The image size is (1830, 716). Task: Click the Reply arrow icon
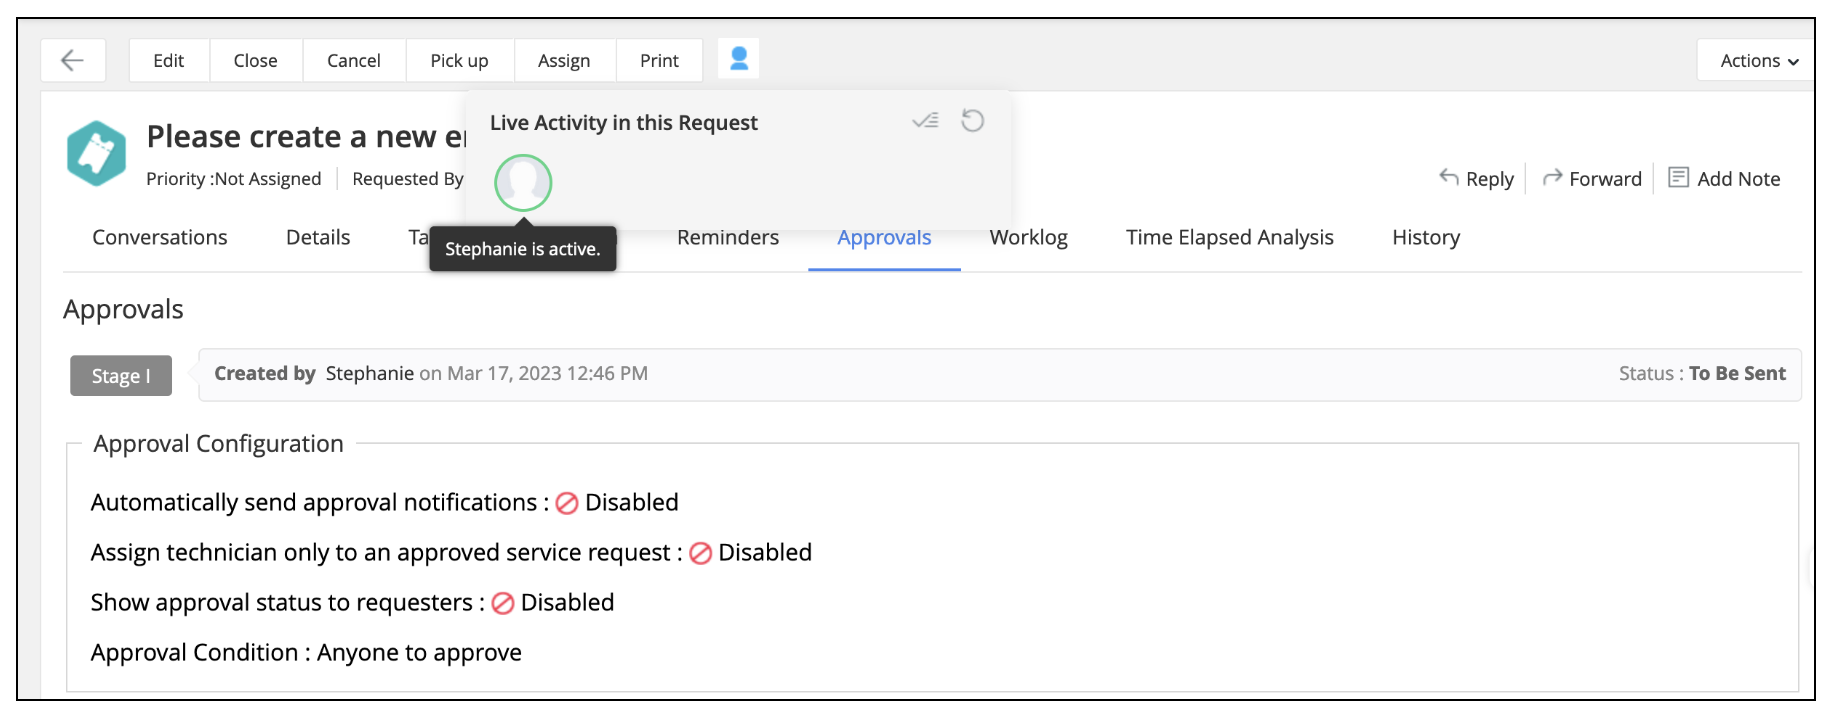1449,177
